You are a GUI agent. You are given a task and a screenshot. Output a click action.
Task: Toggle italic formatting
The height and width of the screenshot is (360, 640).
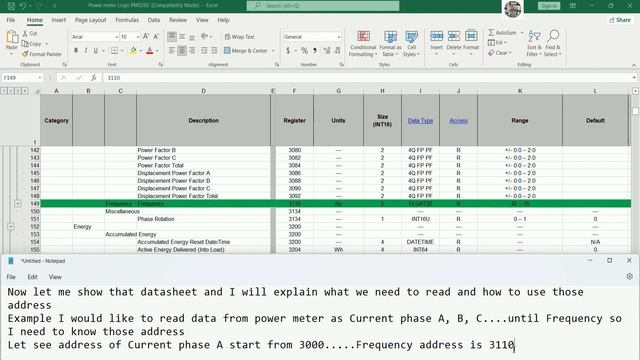tap(86, 51)
